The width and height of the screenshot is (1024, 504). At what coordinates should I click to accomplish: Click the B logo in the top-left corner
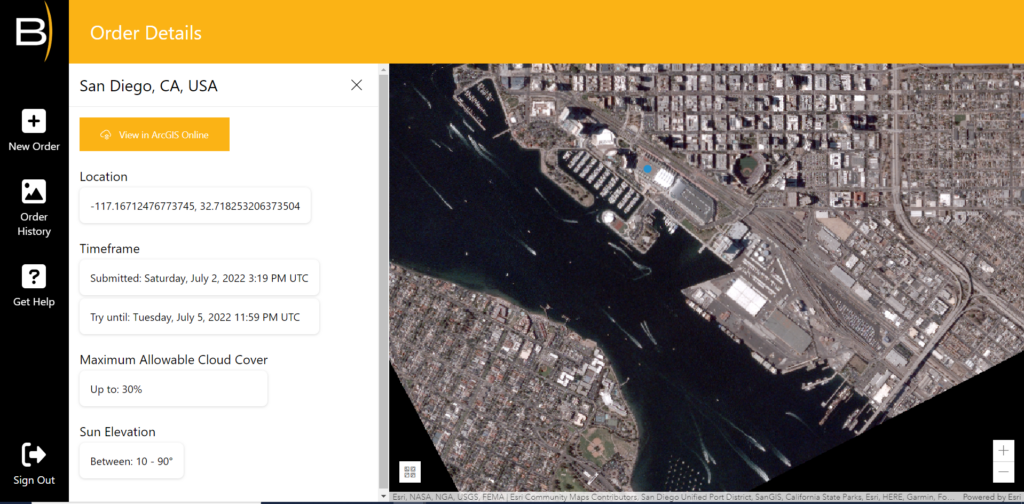pos(31,31)
